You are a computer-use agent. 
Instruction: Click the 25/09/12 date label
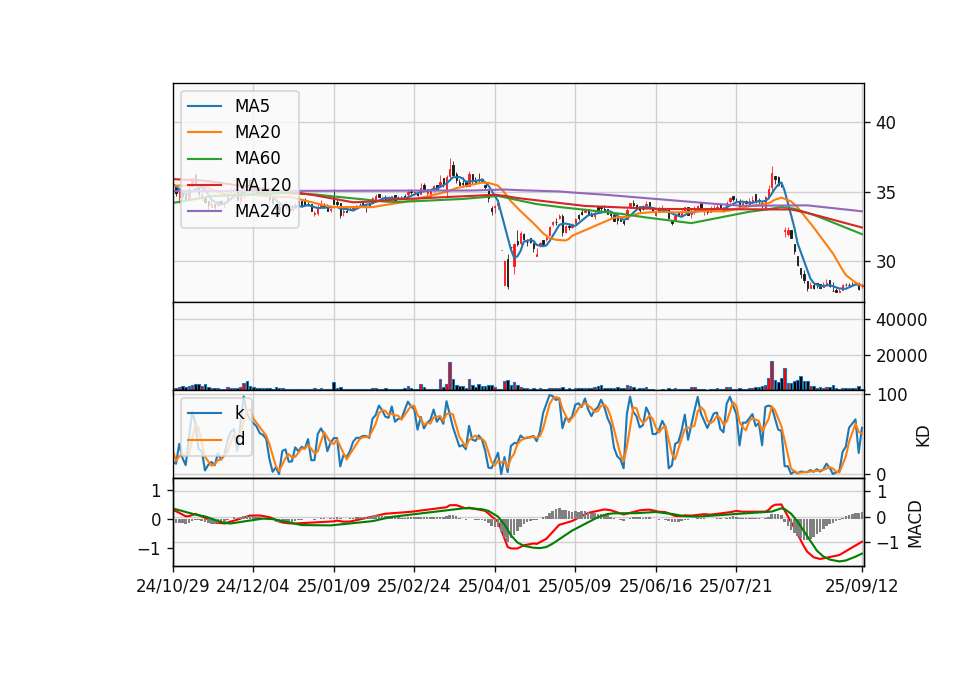pyautogui.click(x=862, y=586)
